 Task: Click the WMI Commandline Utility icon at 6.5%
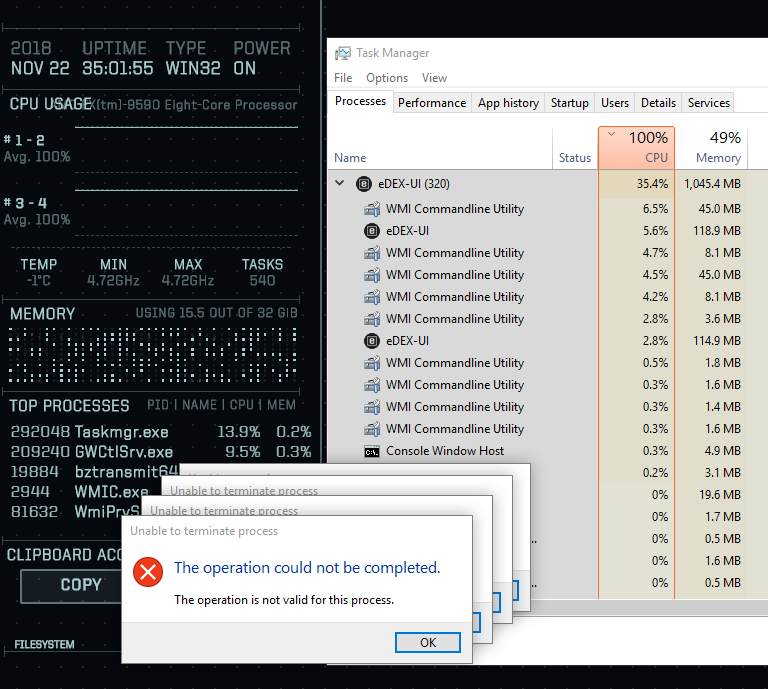pyautogui.click(x=372, y=209)
